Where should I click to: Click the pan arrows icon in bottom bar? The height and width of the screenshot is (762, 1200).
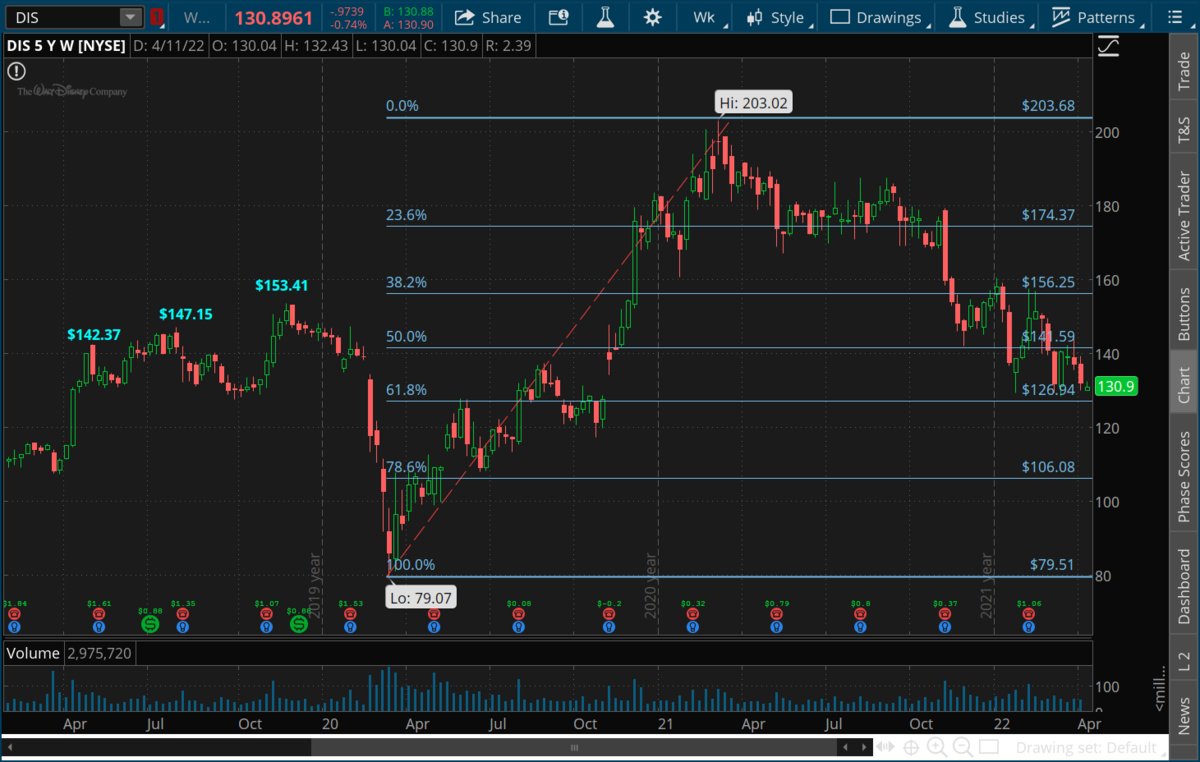point(886,747)
